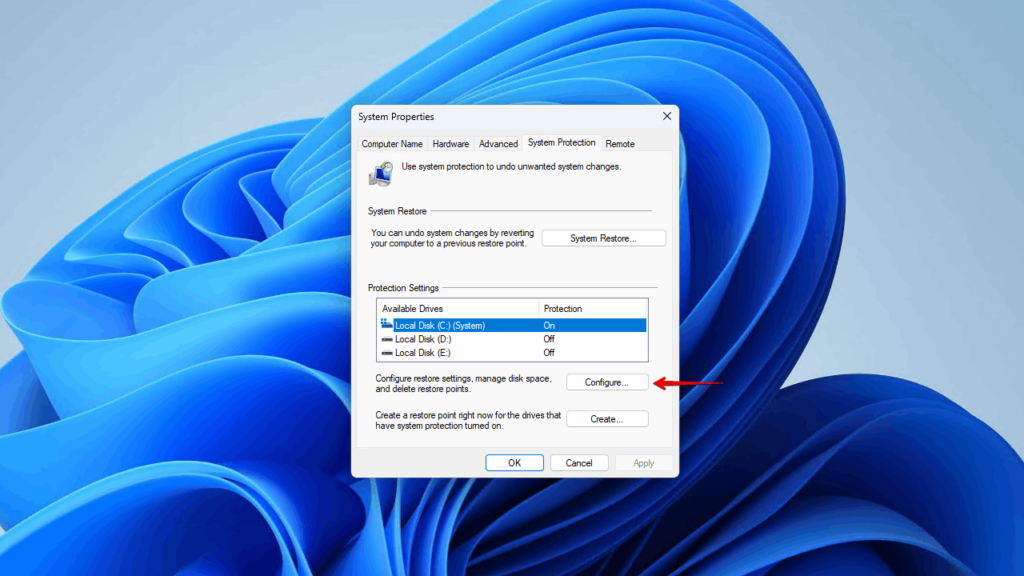Click the Configure button
This screenshot has width=1024, height=576.
click(607, 381)
